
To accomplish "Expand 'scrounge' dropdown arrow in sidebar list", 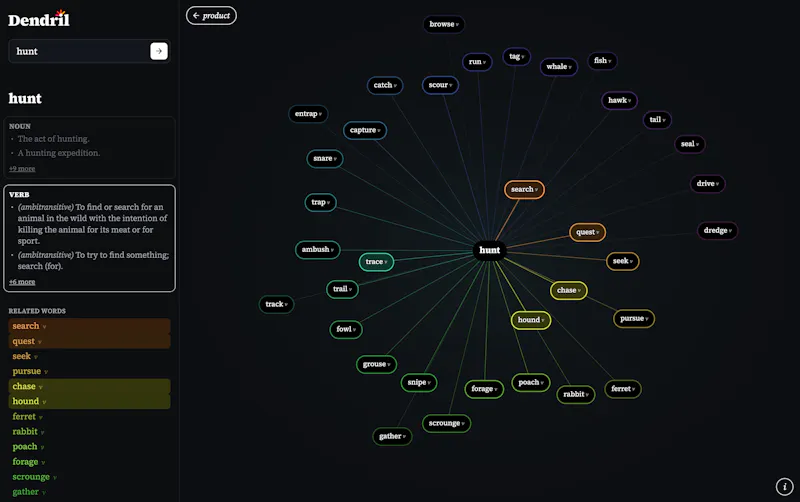I will [x=55, y=478].
